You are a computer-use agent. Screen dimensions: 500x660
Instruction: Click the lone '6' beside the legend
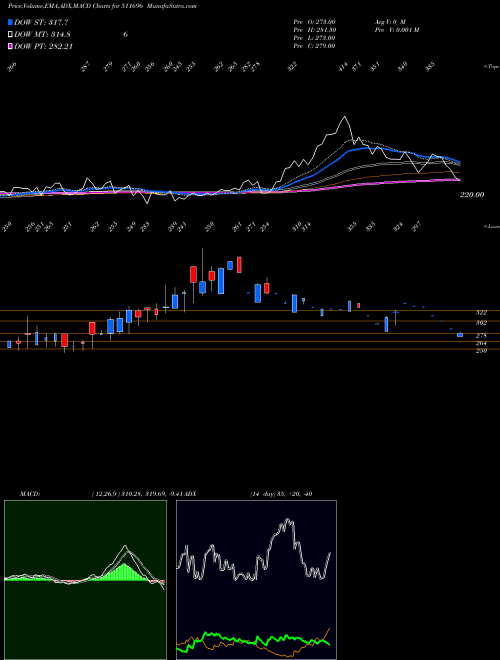point(125,35)
